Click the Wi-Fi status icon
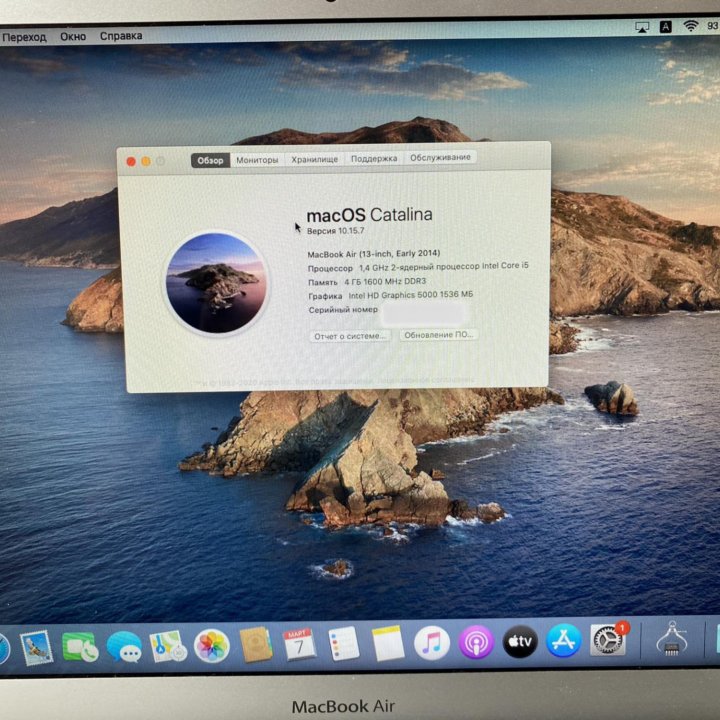This screenshot has width=720, height=720. (x=691, y=26)
